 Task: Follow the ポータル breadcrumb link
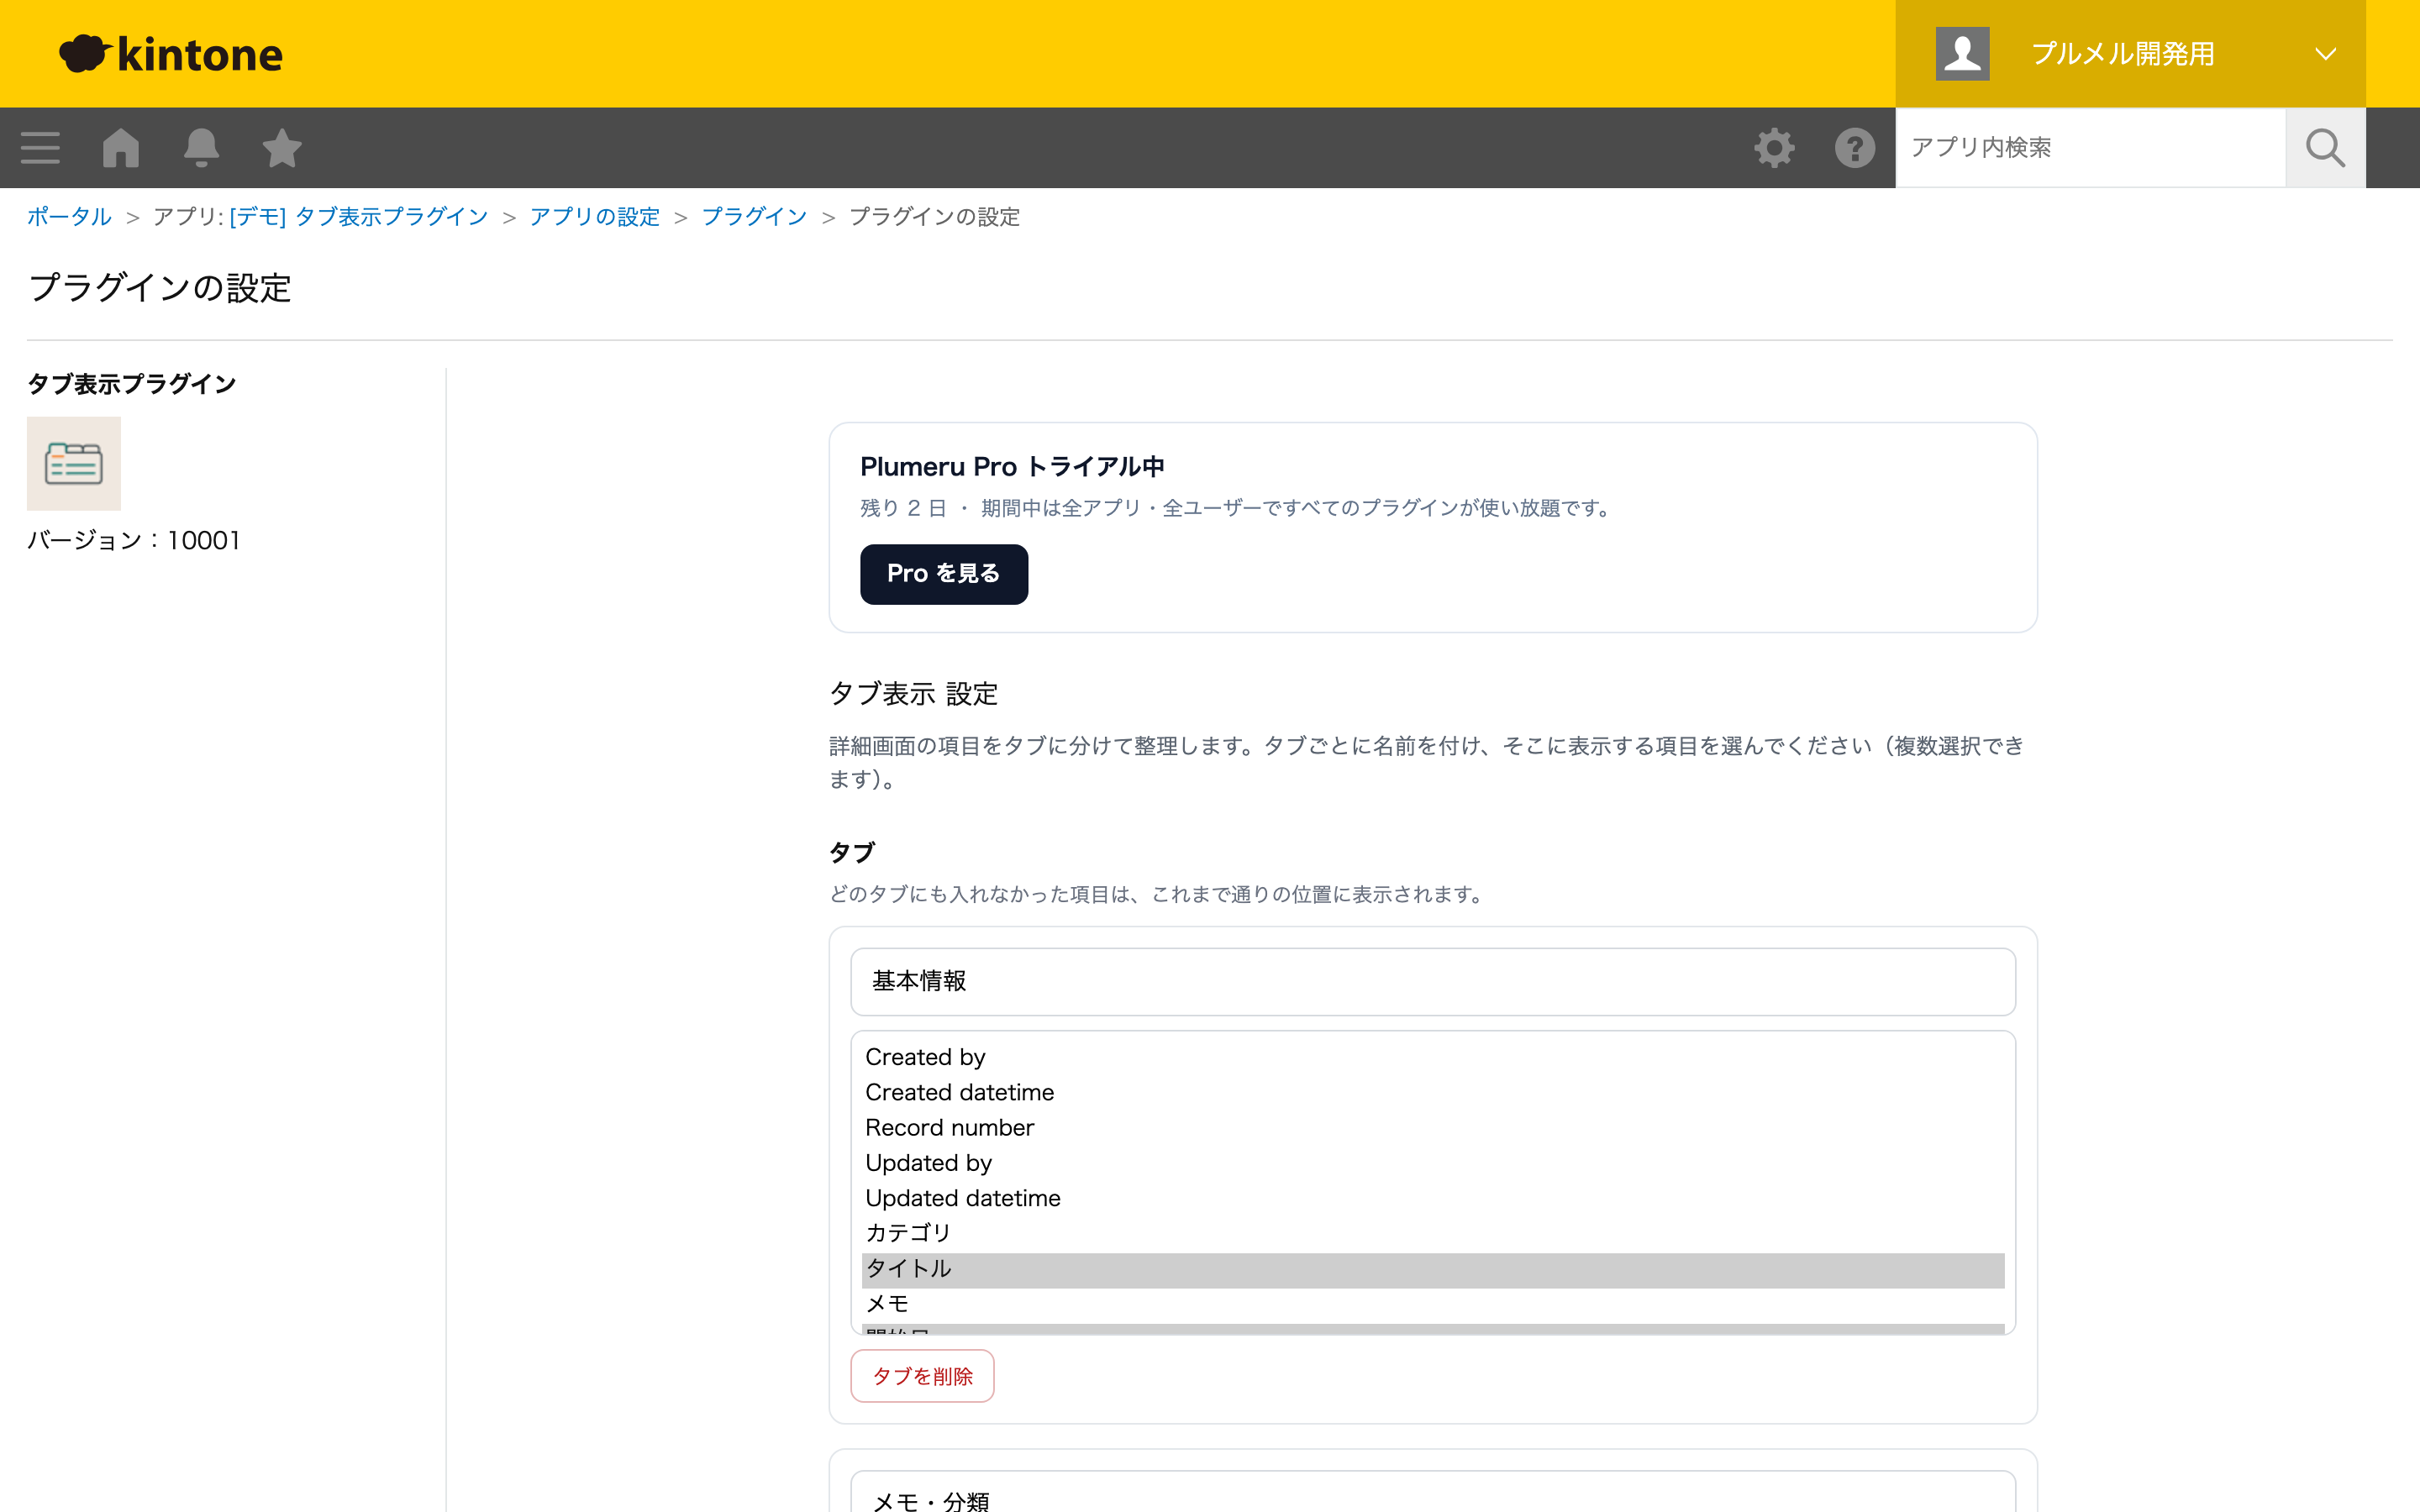pos(69,217)
